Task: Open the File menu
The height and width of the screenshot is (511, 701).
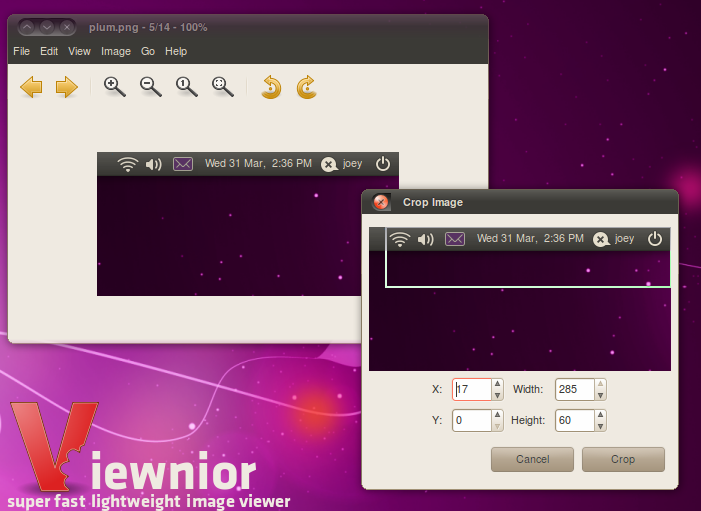Action: pyautogui.click(x=21, y=51)
